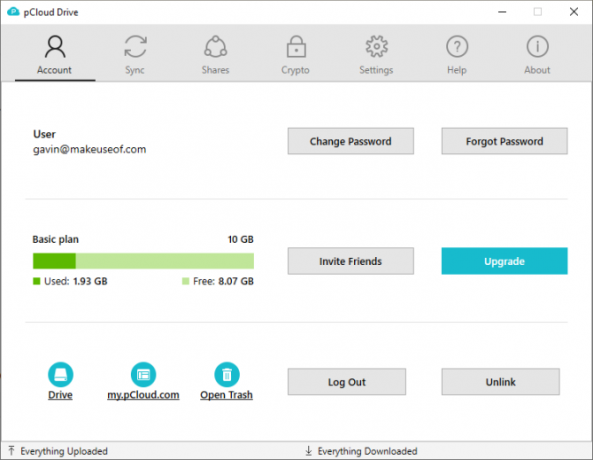Click the Open Trash text link
Image resolution: width=593 pixels, height=460 pixels.
tap(227, 395)
